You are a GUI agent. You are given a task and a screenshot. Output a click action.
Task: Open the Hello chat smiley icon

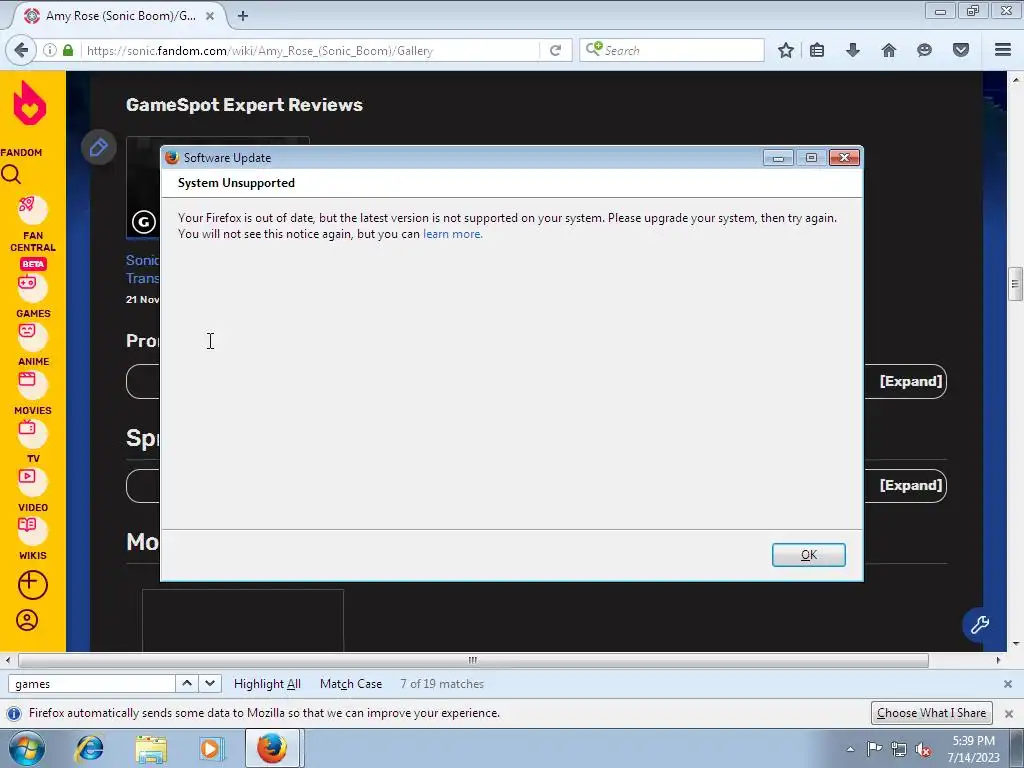(x=924, y=50)
